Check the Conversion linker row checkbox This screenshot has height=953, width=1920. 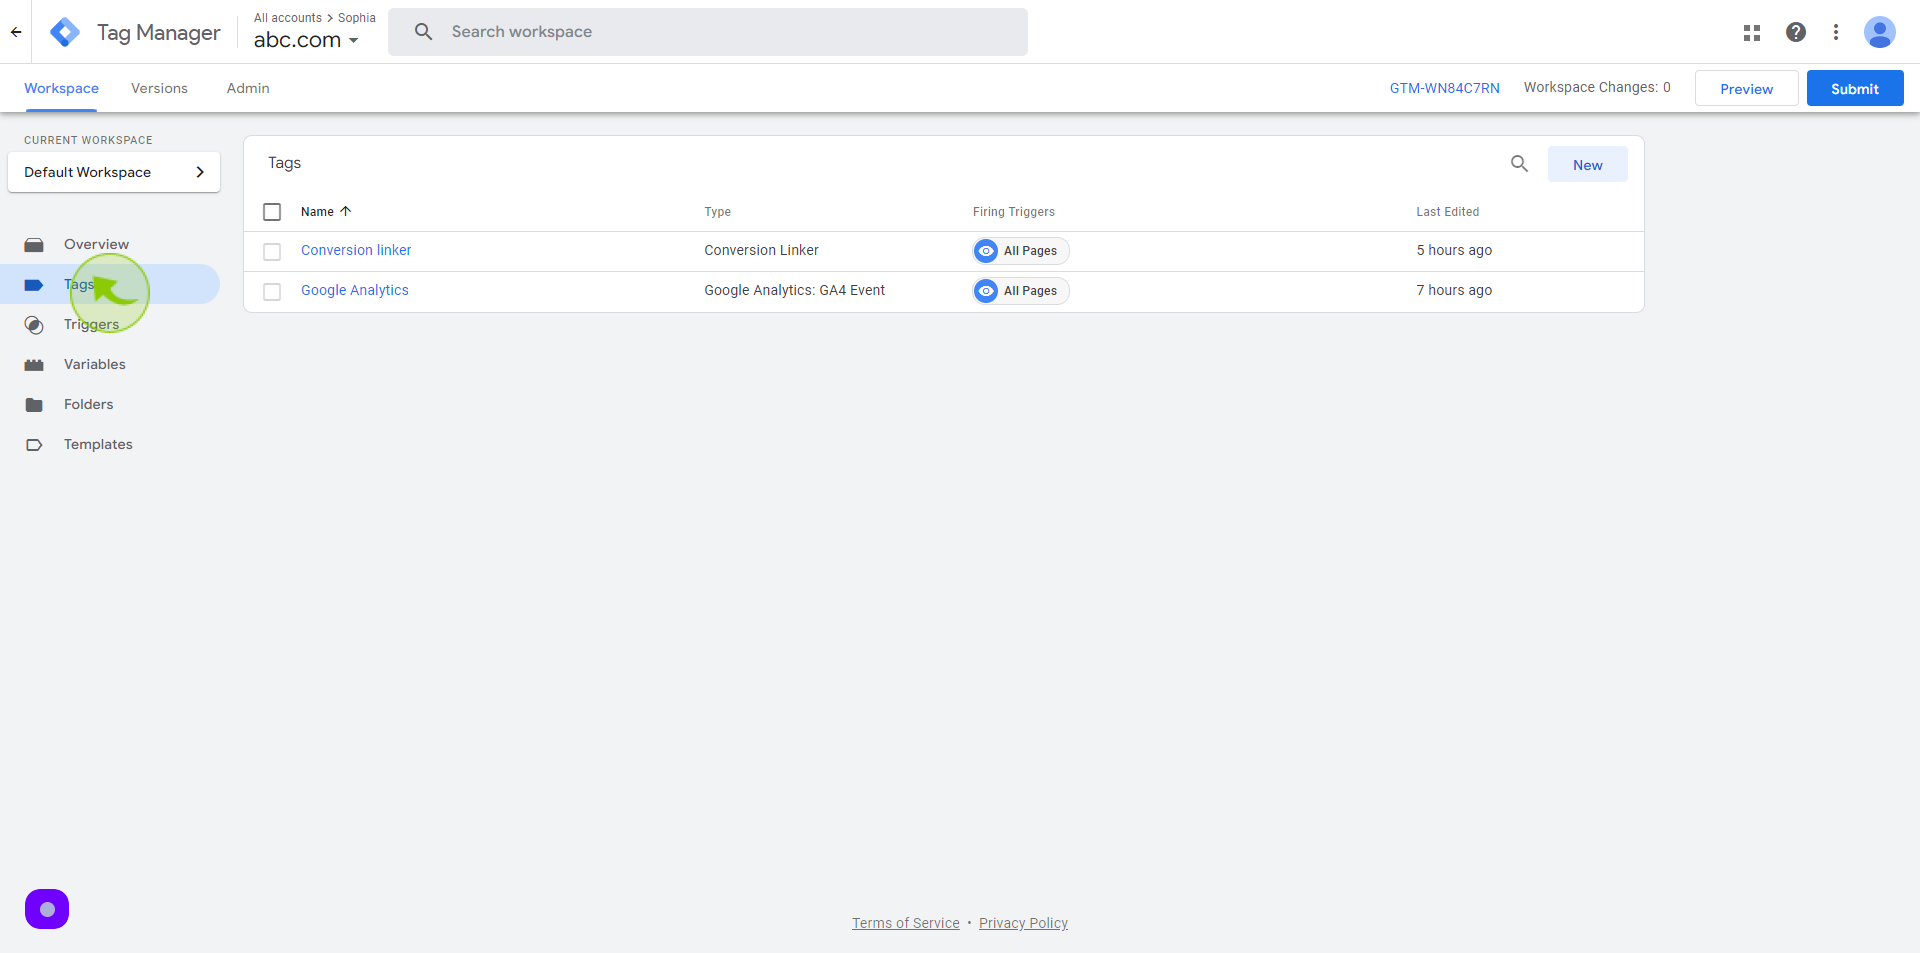(272, 252)
